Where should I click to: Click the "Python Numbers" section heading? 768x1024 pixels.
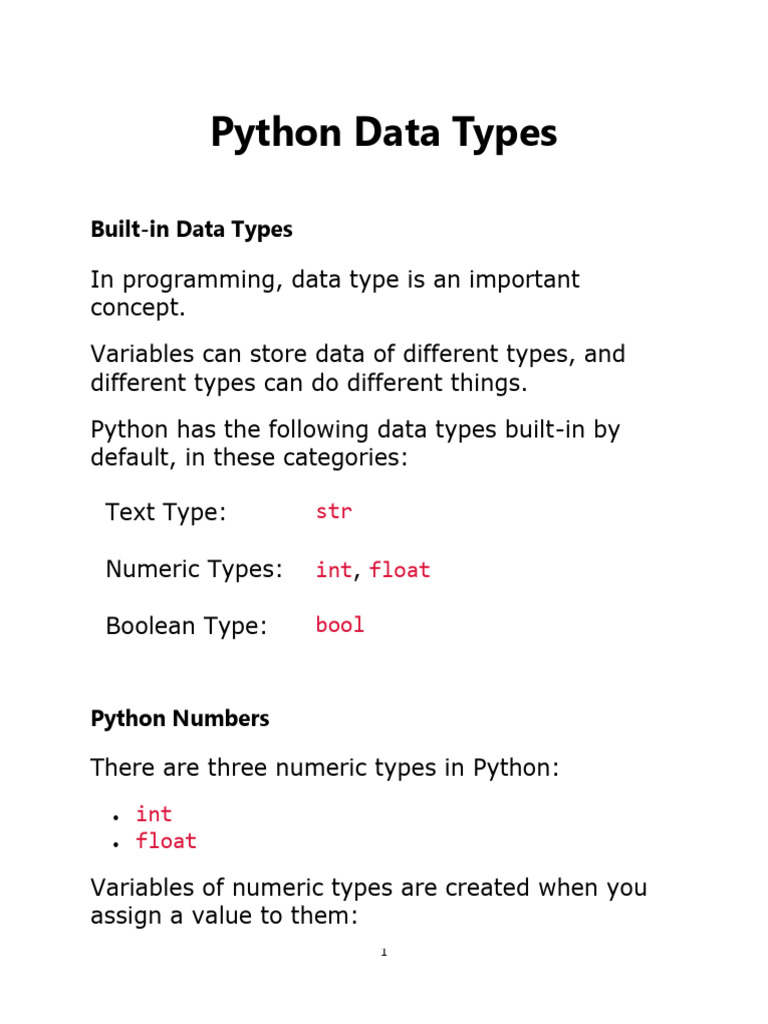click(180, 718)
